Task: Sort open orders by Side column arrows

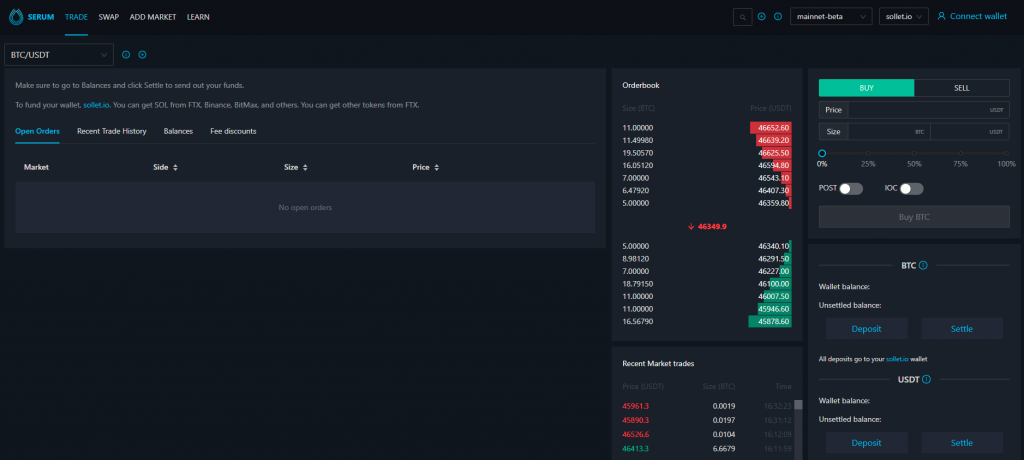Action: (175, 167)
